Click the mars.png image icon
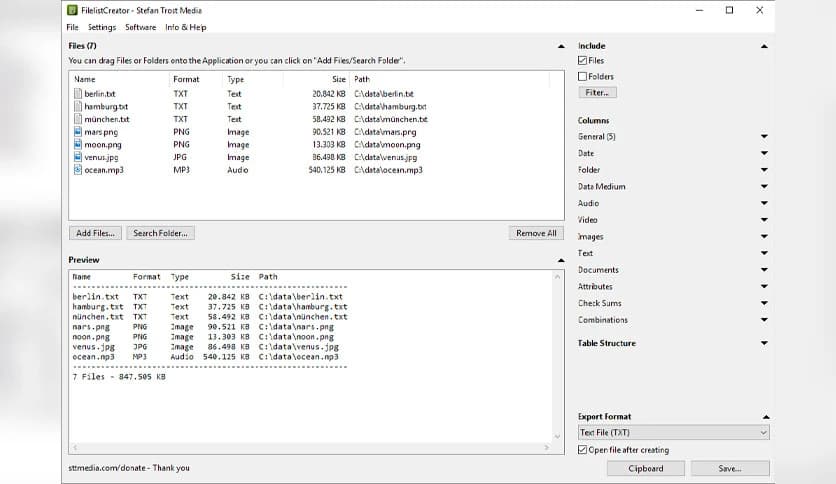 click(x=78, y=132)
